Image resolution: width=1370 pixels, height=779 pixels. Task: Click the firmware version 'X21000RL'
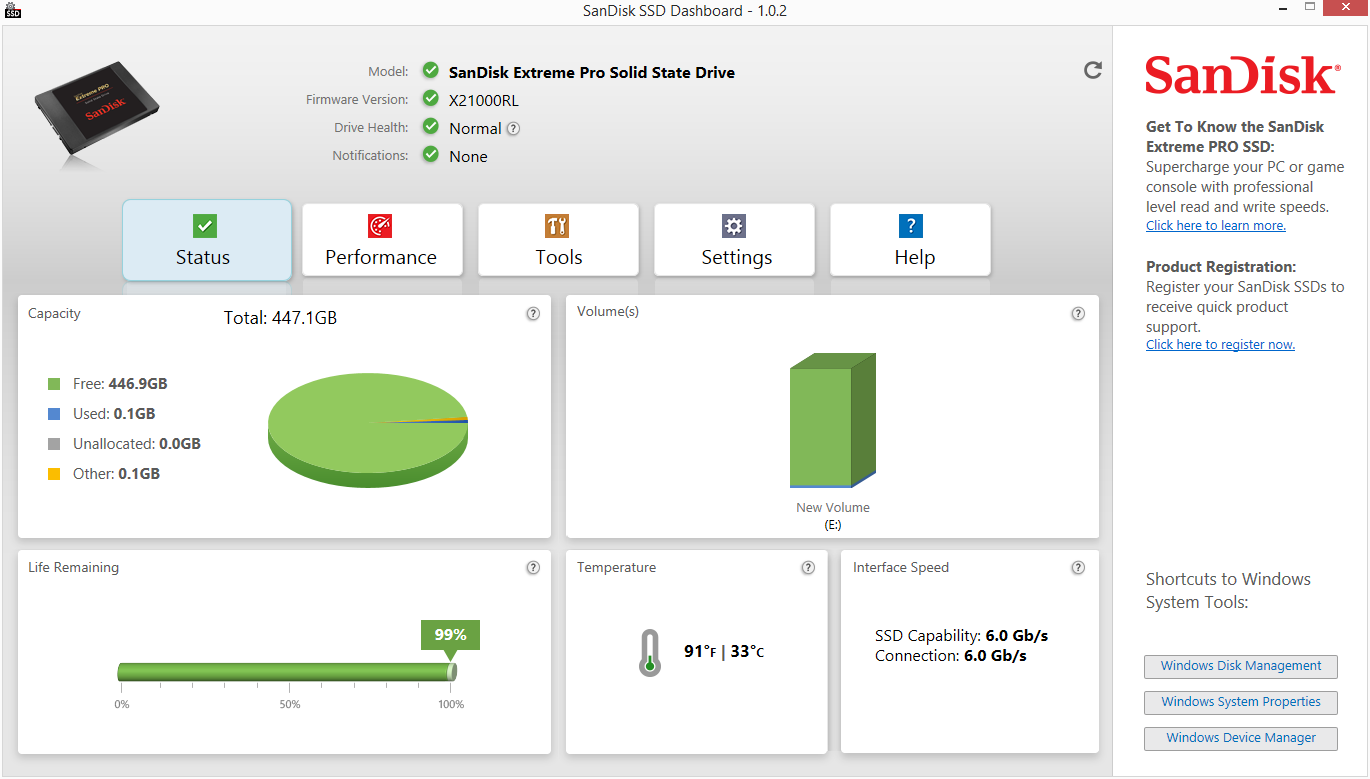[484, 100]
